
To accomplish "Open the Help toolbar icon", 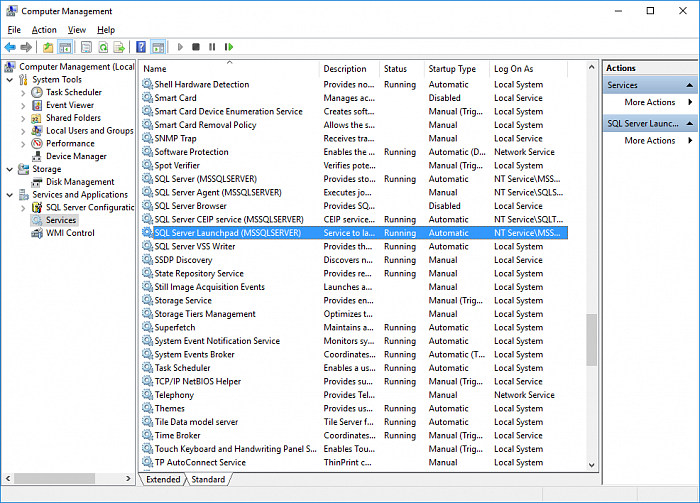I will pyautogui.click(x=141, y=47).
